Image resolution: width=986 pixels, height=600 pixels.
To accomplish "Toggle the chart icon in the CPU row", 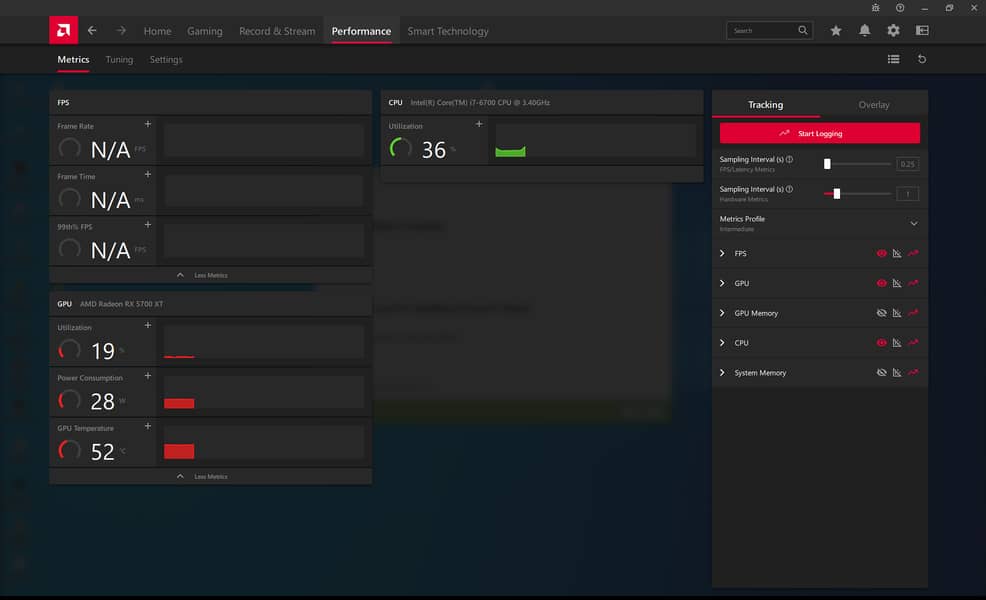I will 897,343.
